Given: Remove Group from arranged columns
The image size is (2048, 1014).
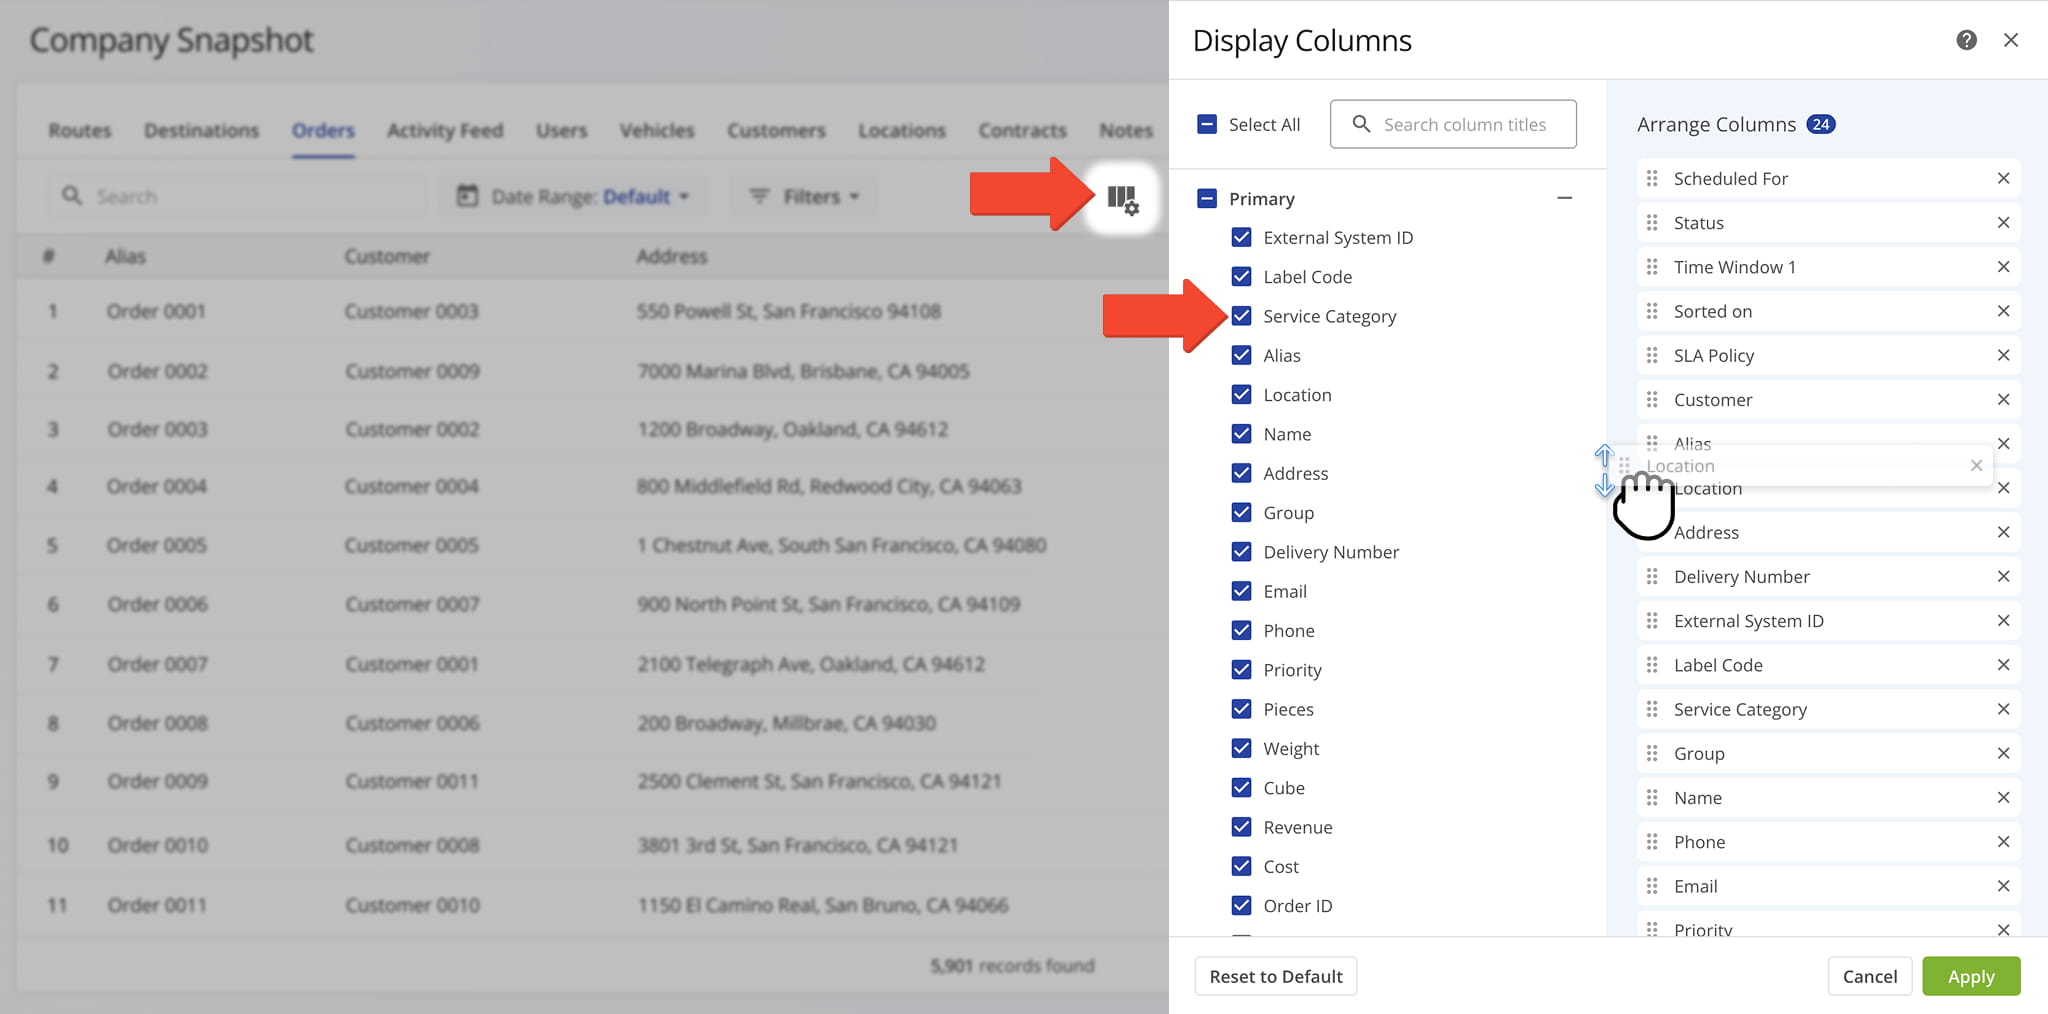Looking at the screenshot, I should click(2003, 753).
